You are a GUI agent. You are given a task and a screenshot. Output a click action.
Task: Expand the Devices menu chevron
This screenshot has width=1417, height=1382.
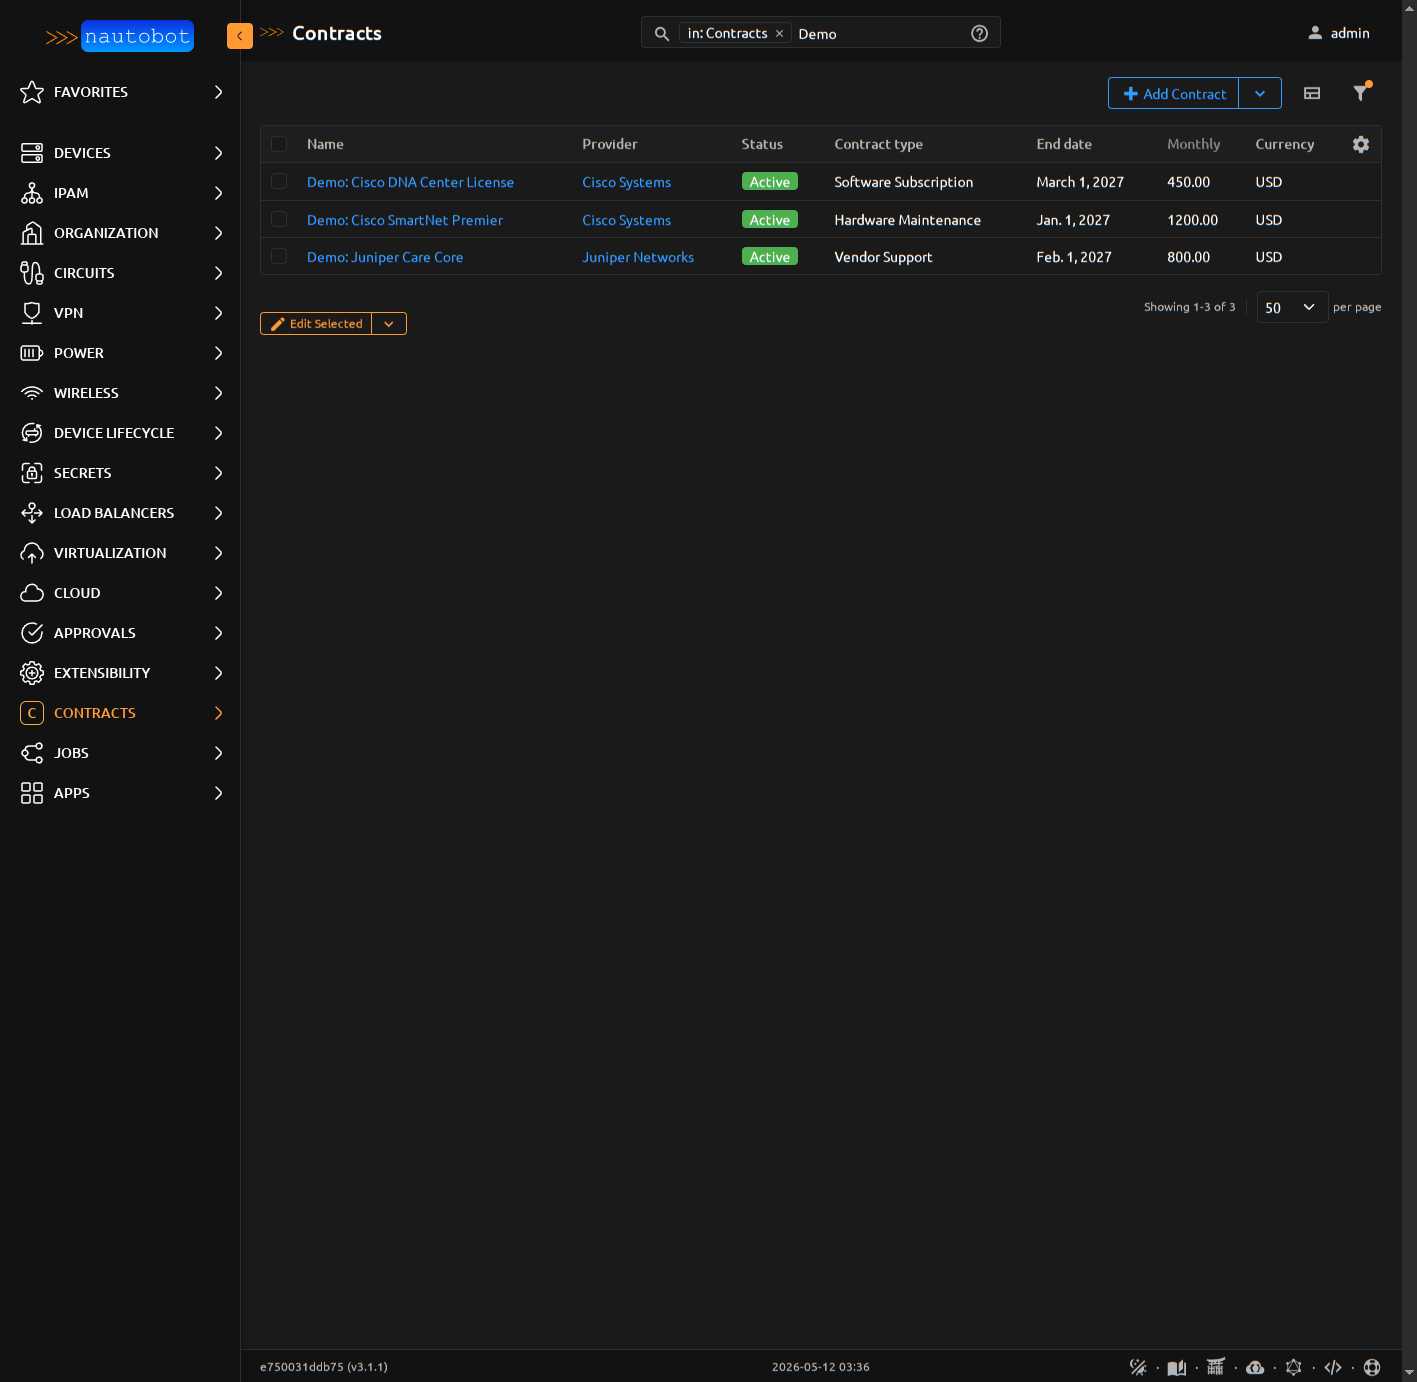click(218, 153)
